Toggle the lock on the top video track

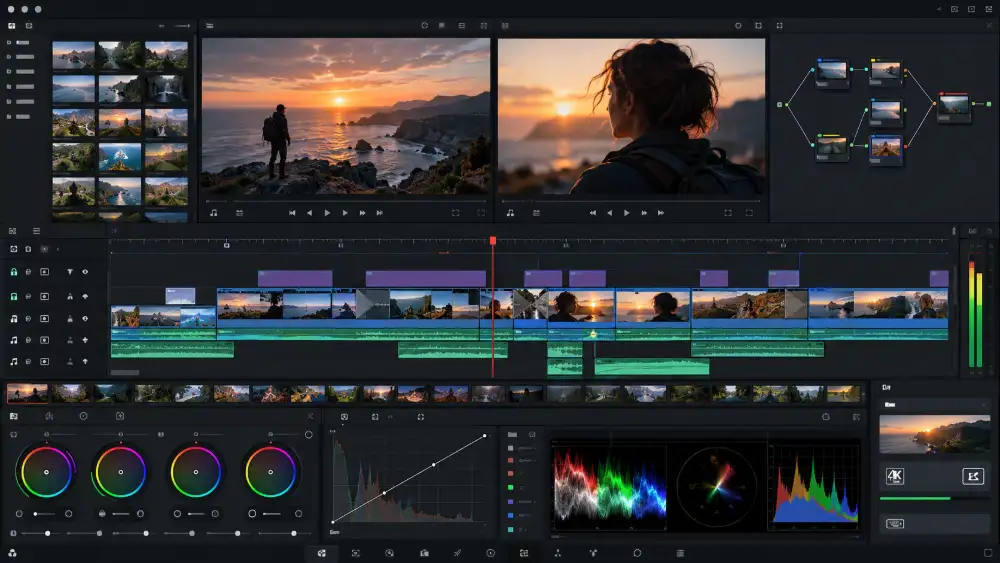point(13,272)
